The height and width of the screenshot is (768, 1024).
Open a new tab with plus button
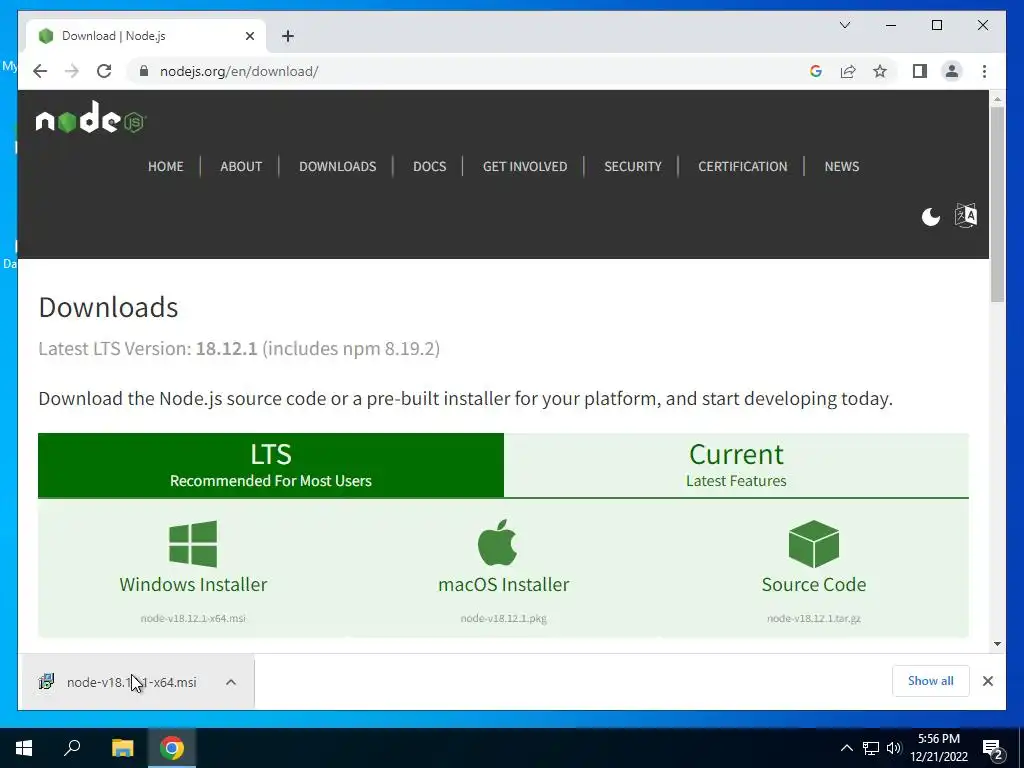tap(288, 36)
